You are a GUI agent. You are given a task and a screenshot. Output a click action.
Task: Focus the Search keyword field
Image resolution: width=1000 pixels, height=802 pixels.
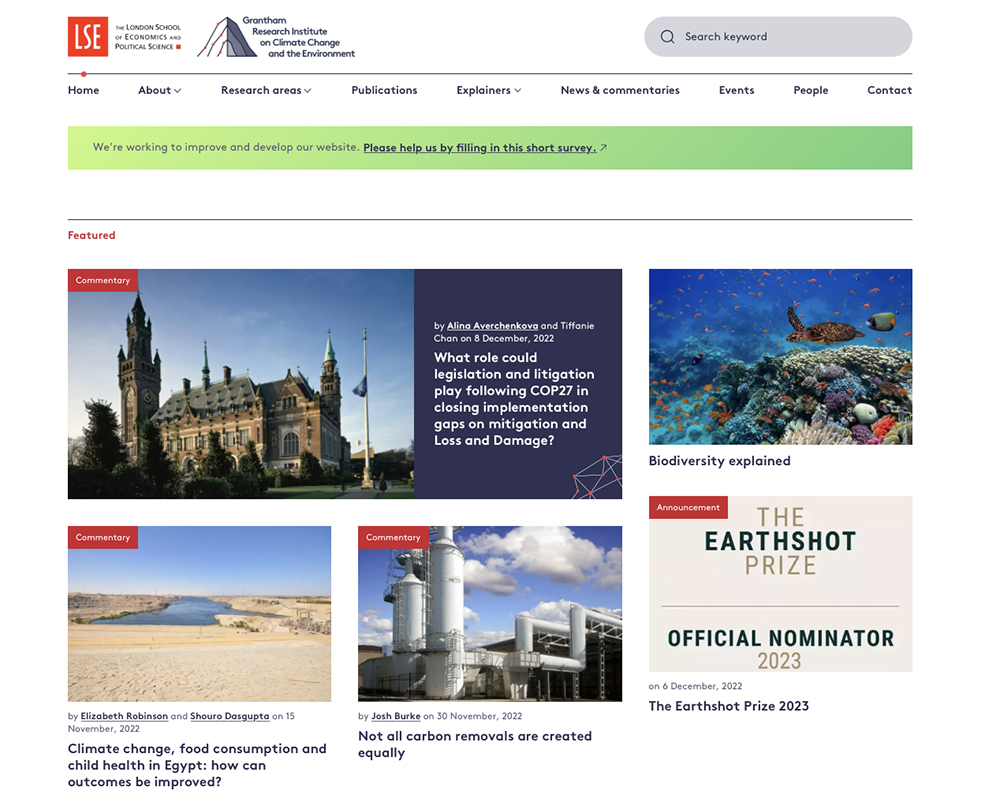pos(777,37)
